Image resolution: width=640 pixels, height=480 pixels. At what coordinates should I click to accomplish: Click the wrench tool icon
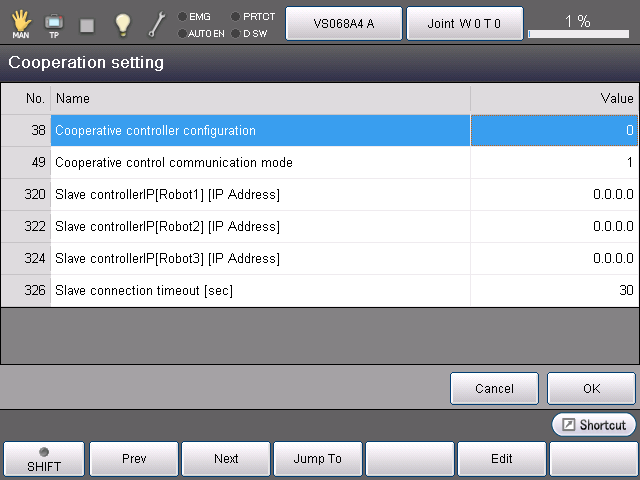[x=157, y=24]
